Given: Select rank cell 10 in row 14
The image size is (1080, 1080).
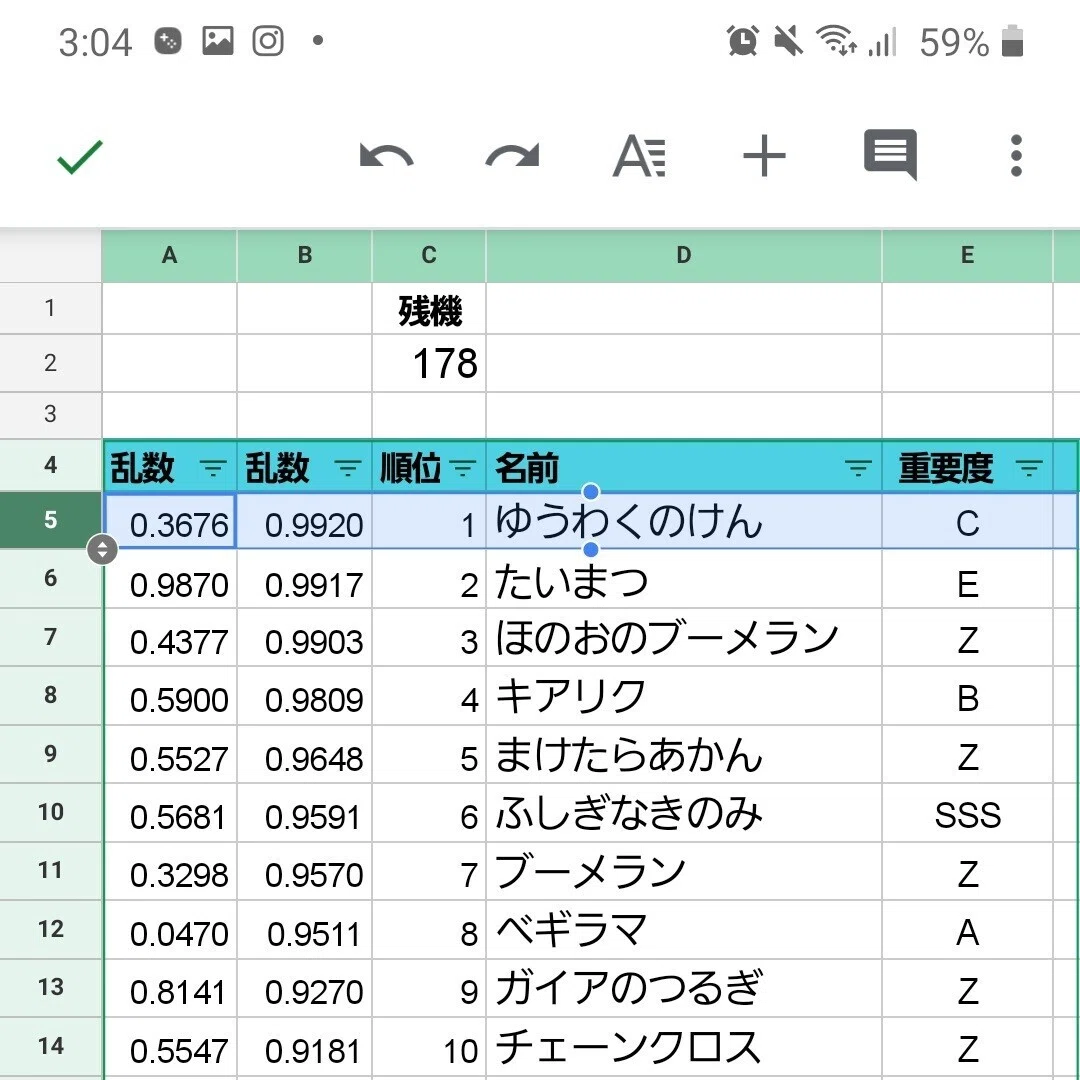Looking at the screenshot, I should [x=429, y=1047].
